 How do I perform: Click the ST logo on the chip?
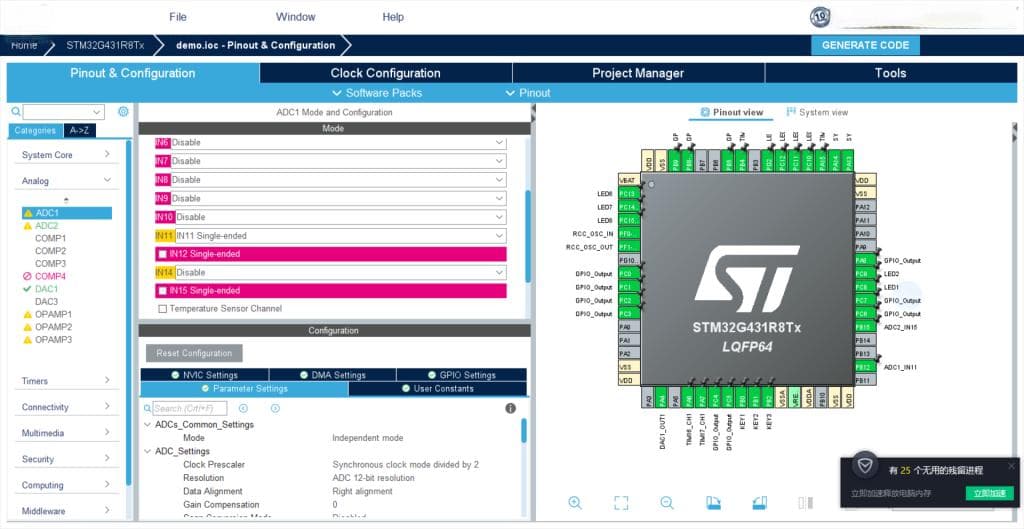point(747,279)
